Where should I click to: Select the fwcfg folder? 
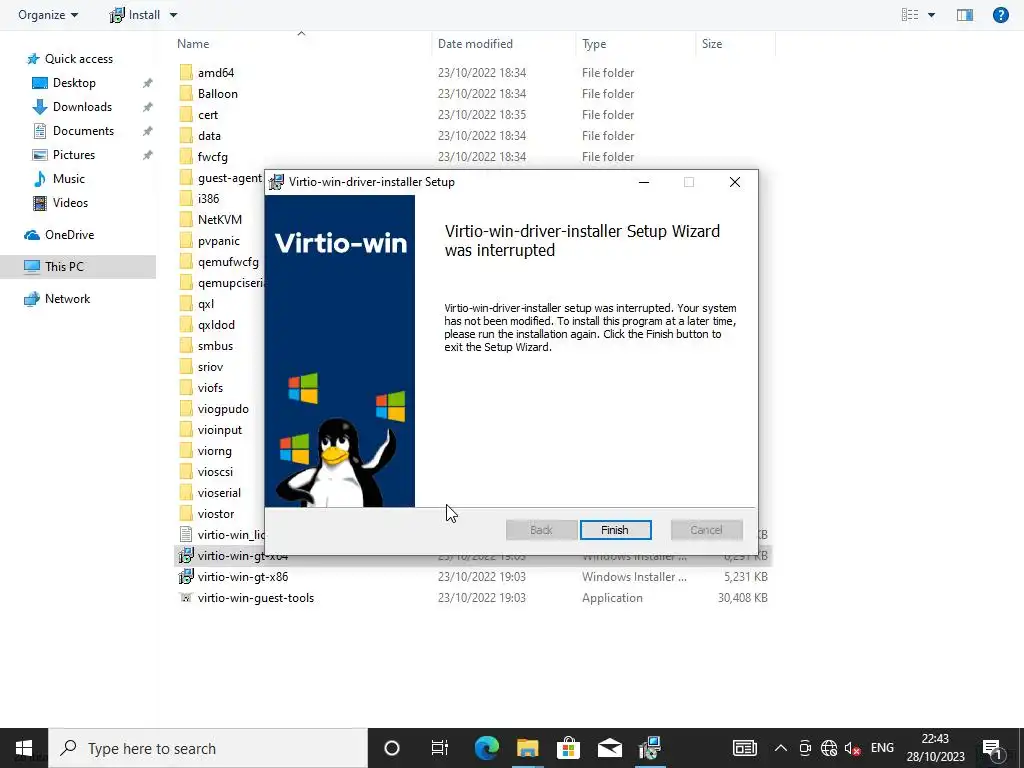point(212,157)
